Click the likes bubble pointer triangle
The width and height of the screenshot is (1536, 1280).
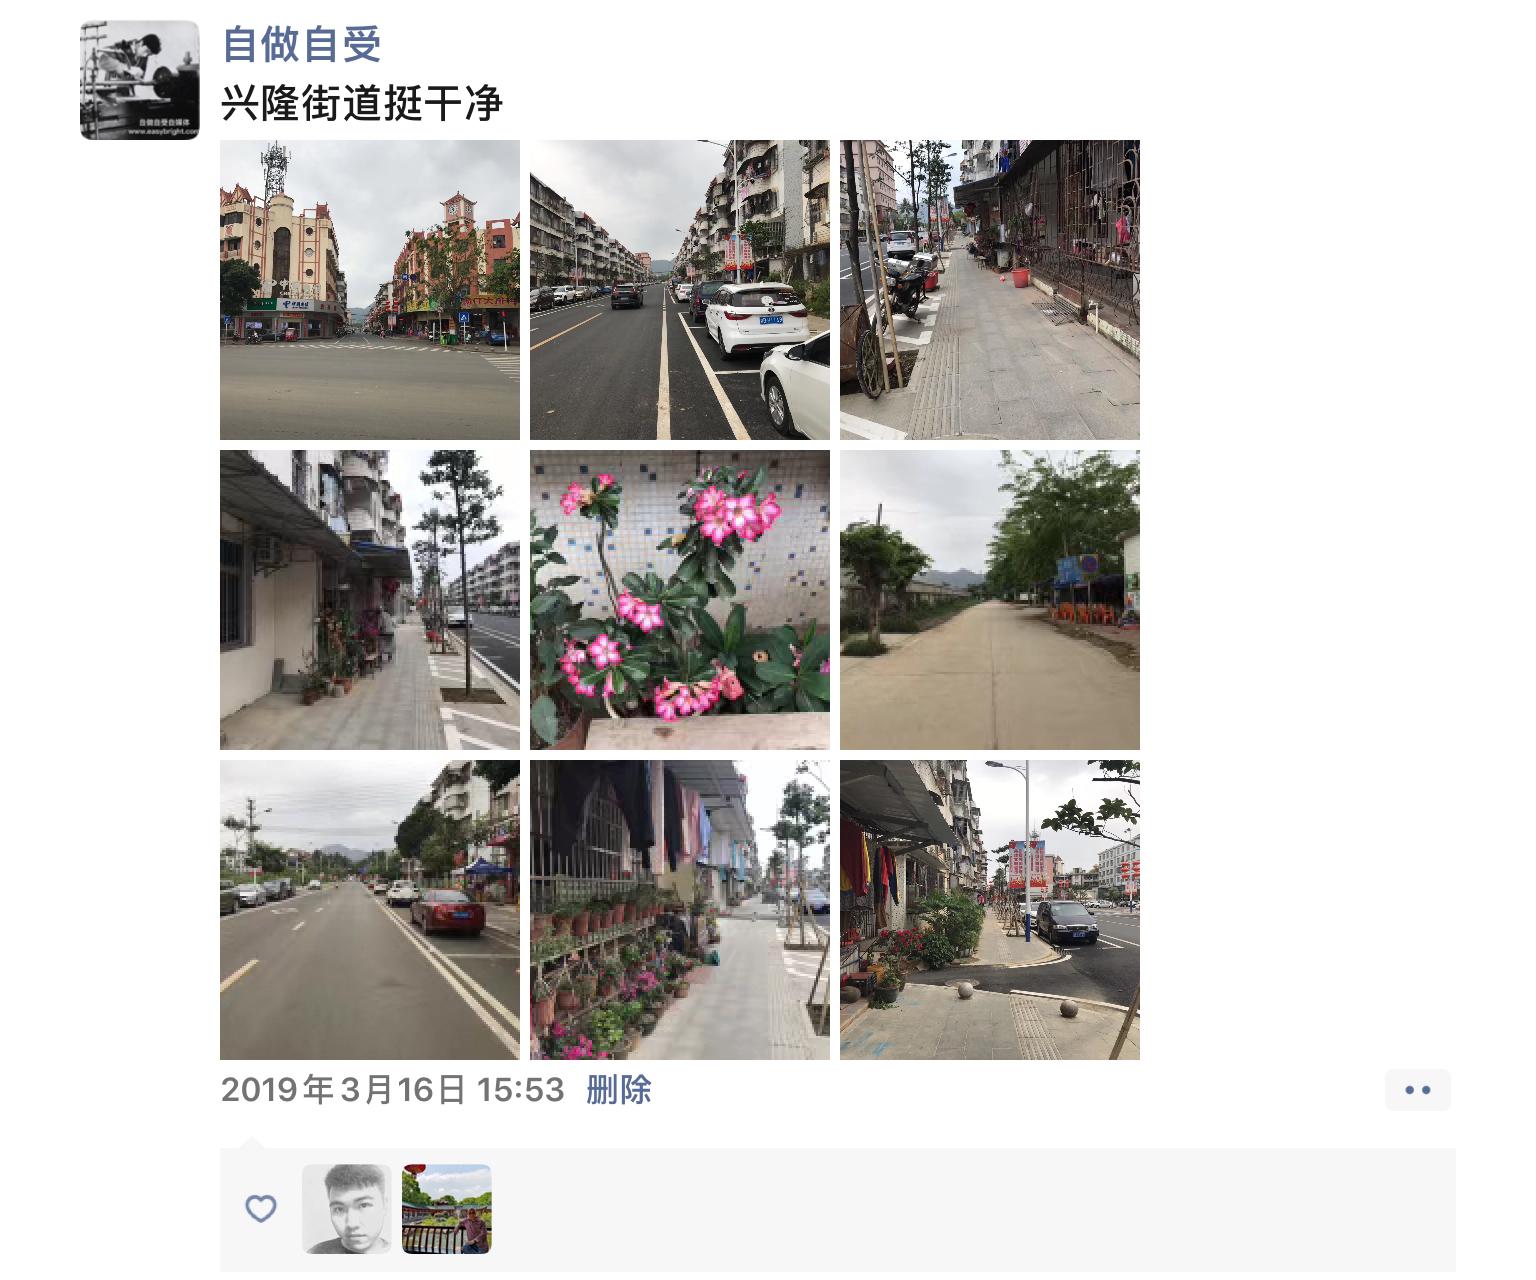click(252, 1142)
